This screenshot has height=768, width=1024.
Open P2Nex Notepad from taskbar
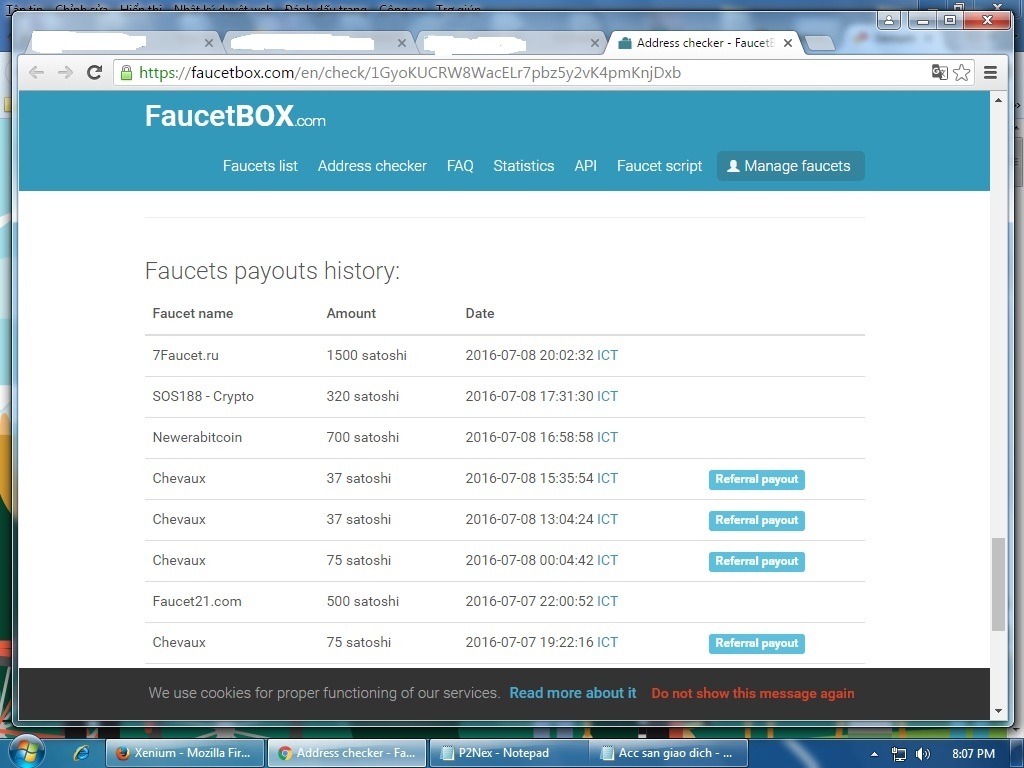coord(509,753)
